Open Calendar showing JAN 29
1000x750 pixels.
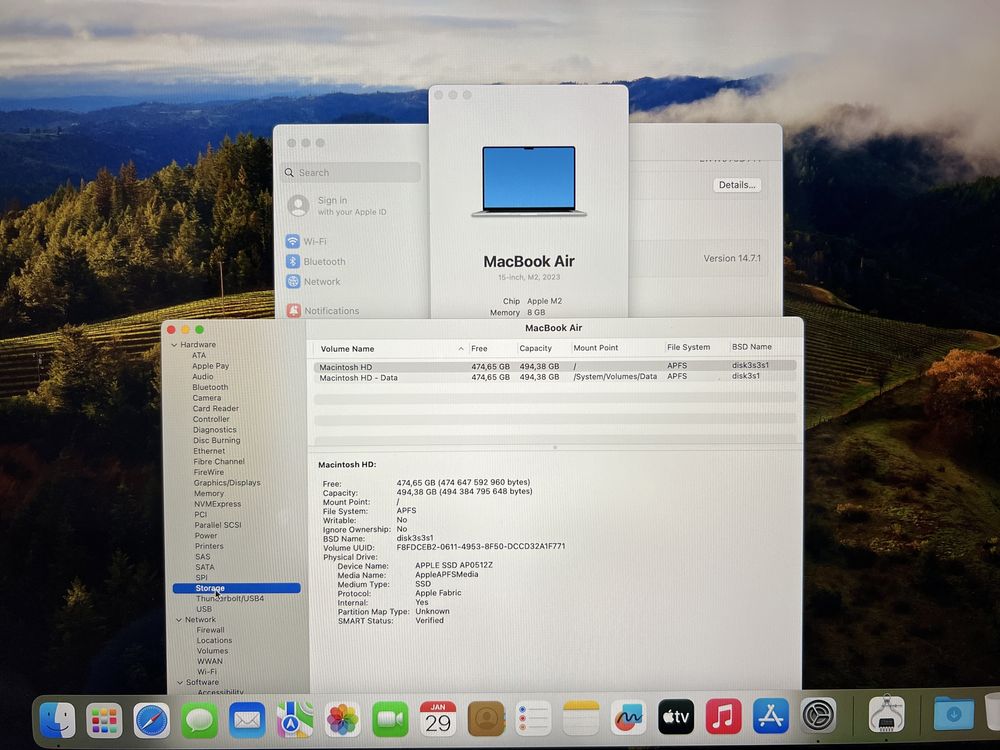[438, 718]
